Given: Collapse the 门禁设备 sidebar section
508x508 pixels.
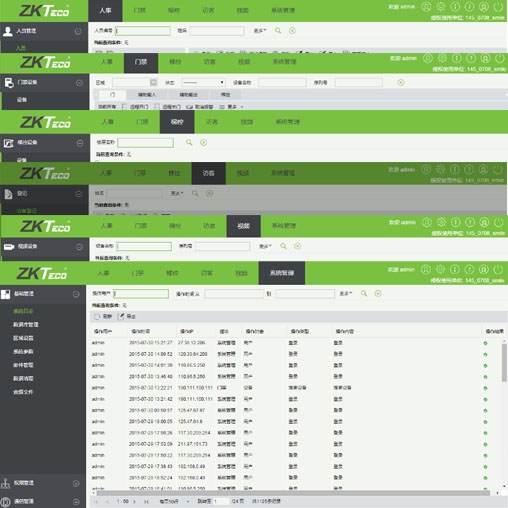Looking at the screenshot, I should [79, 83].
